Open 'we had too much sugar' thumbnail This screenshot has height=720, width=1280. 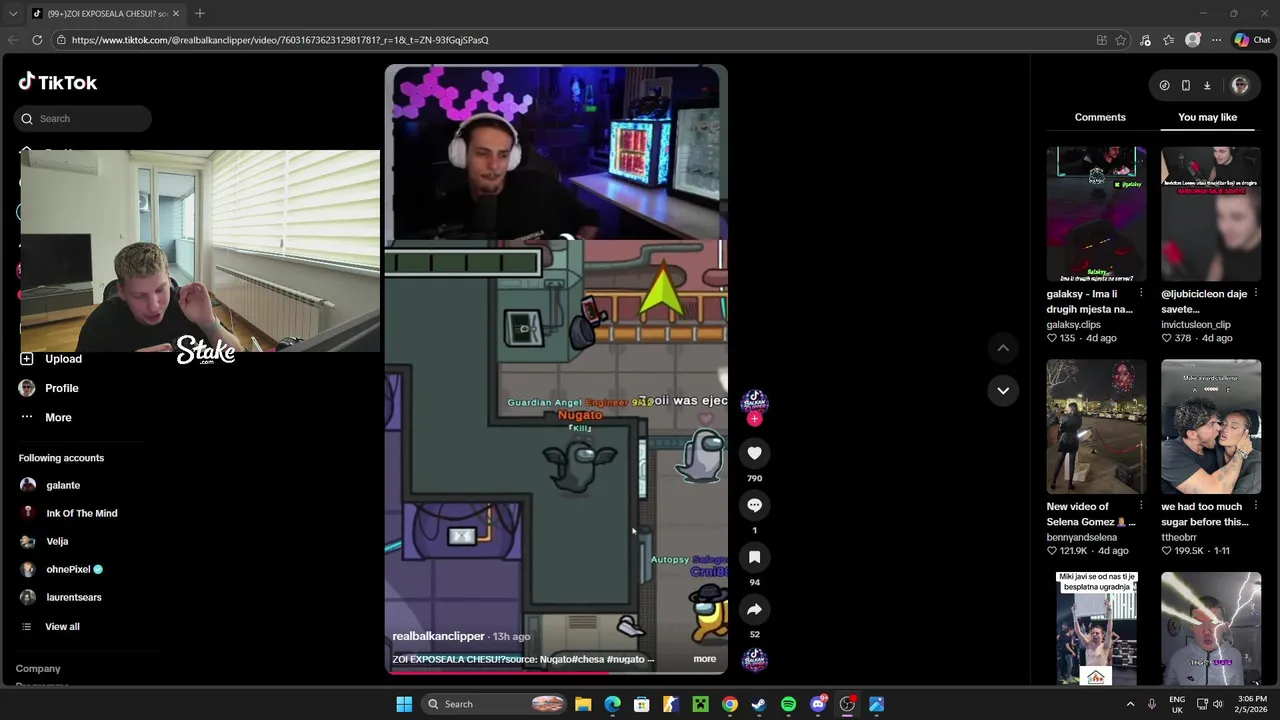tap(1211, 426)
